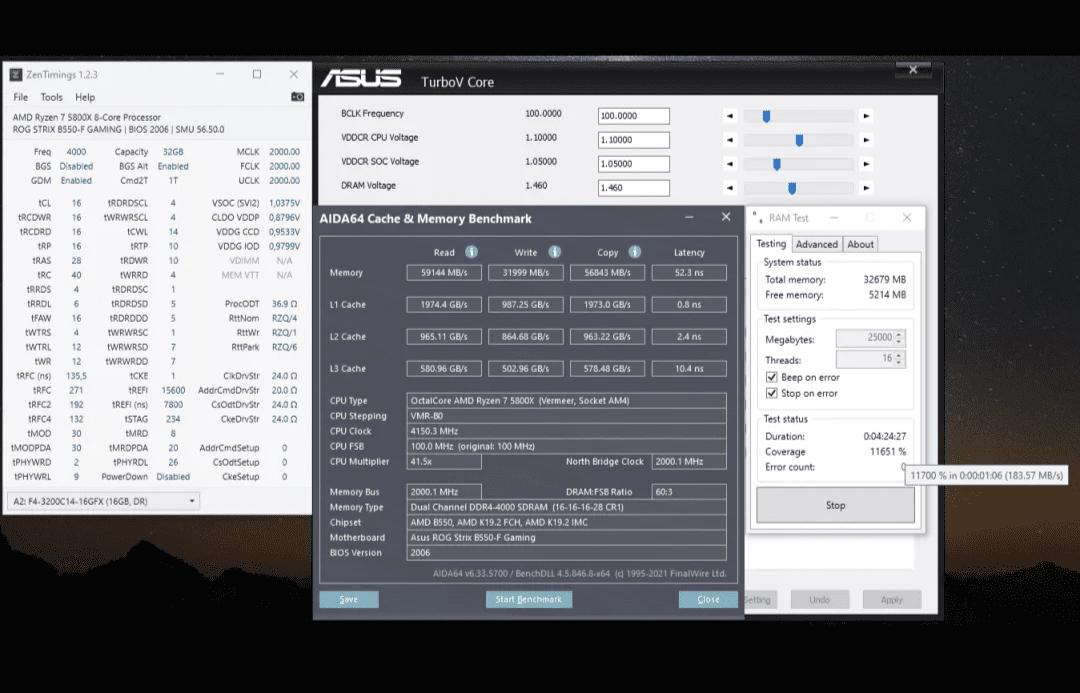This screenshot has height=693, width=1080.
Task: Click the DRAM Voltage slider handle
Action: click(x=792, y=188)
